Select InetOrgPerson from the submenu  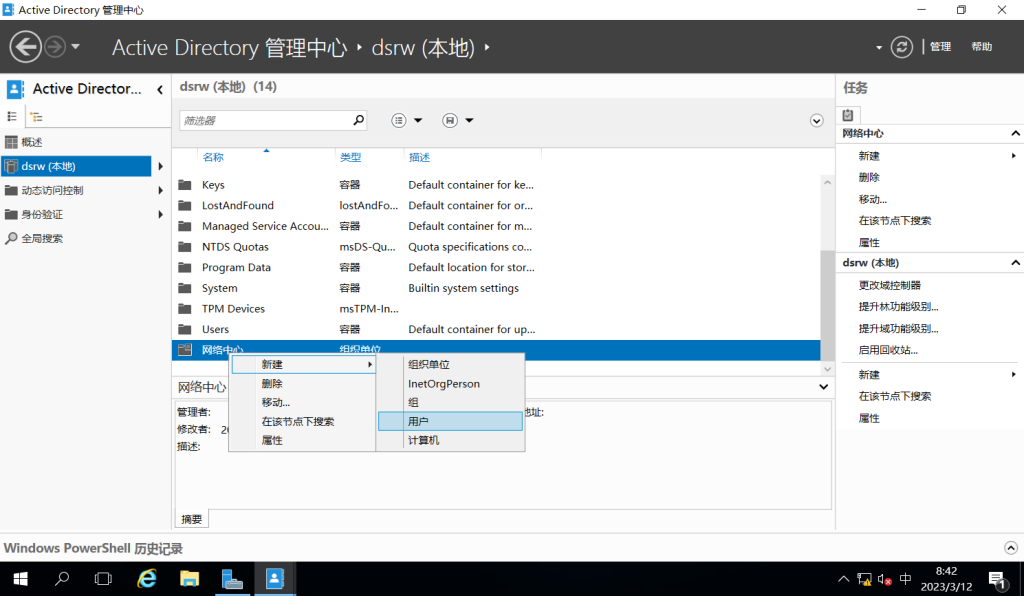click(451, 384)
